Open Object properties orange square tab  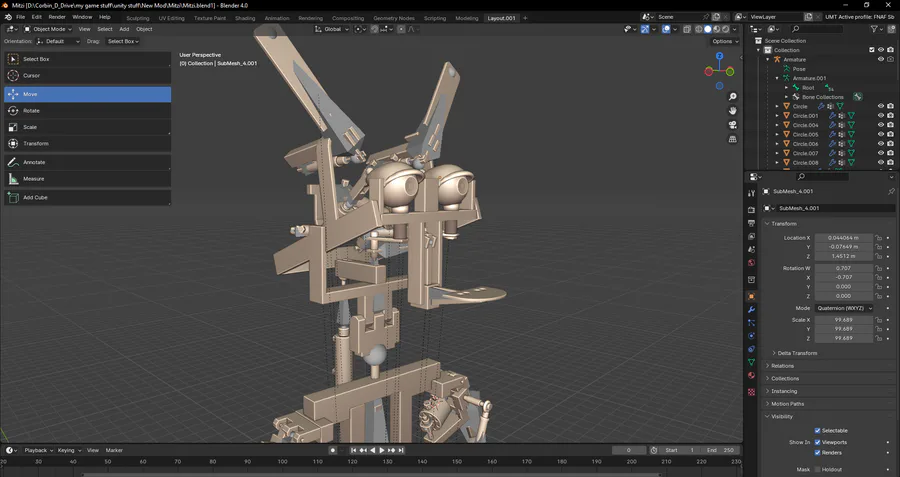tap(751, 296)
